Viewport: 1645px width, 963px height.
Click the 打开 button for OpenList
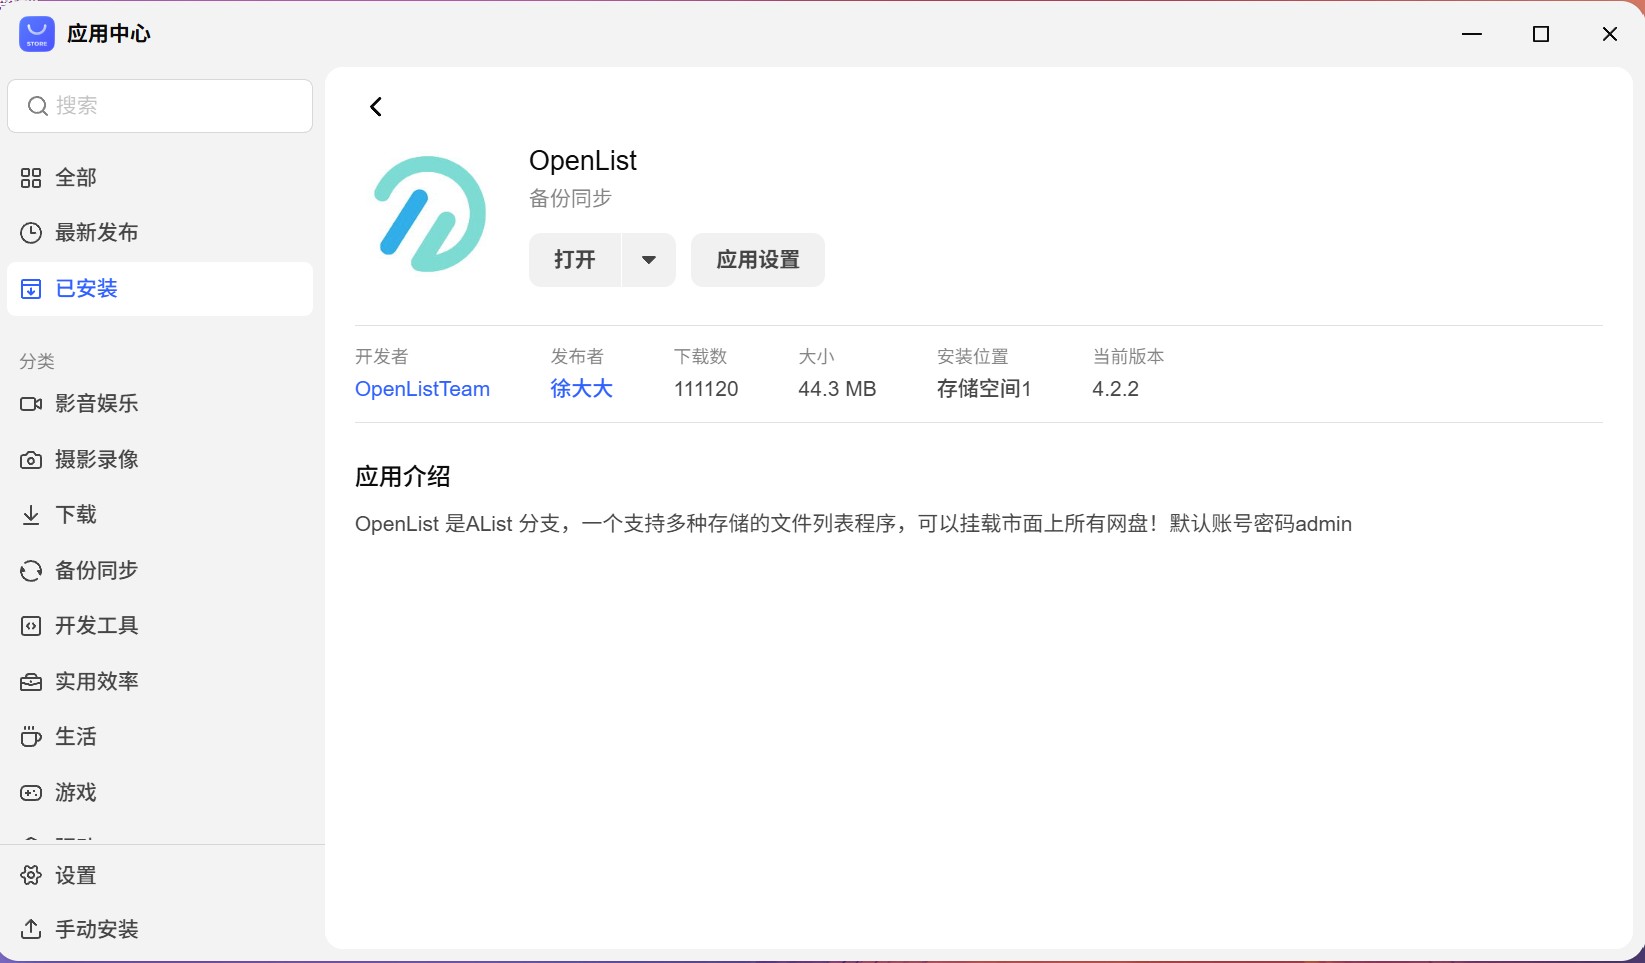[x=575, y=260]
